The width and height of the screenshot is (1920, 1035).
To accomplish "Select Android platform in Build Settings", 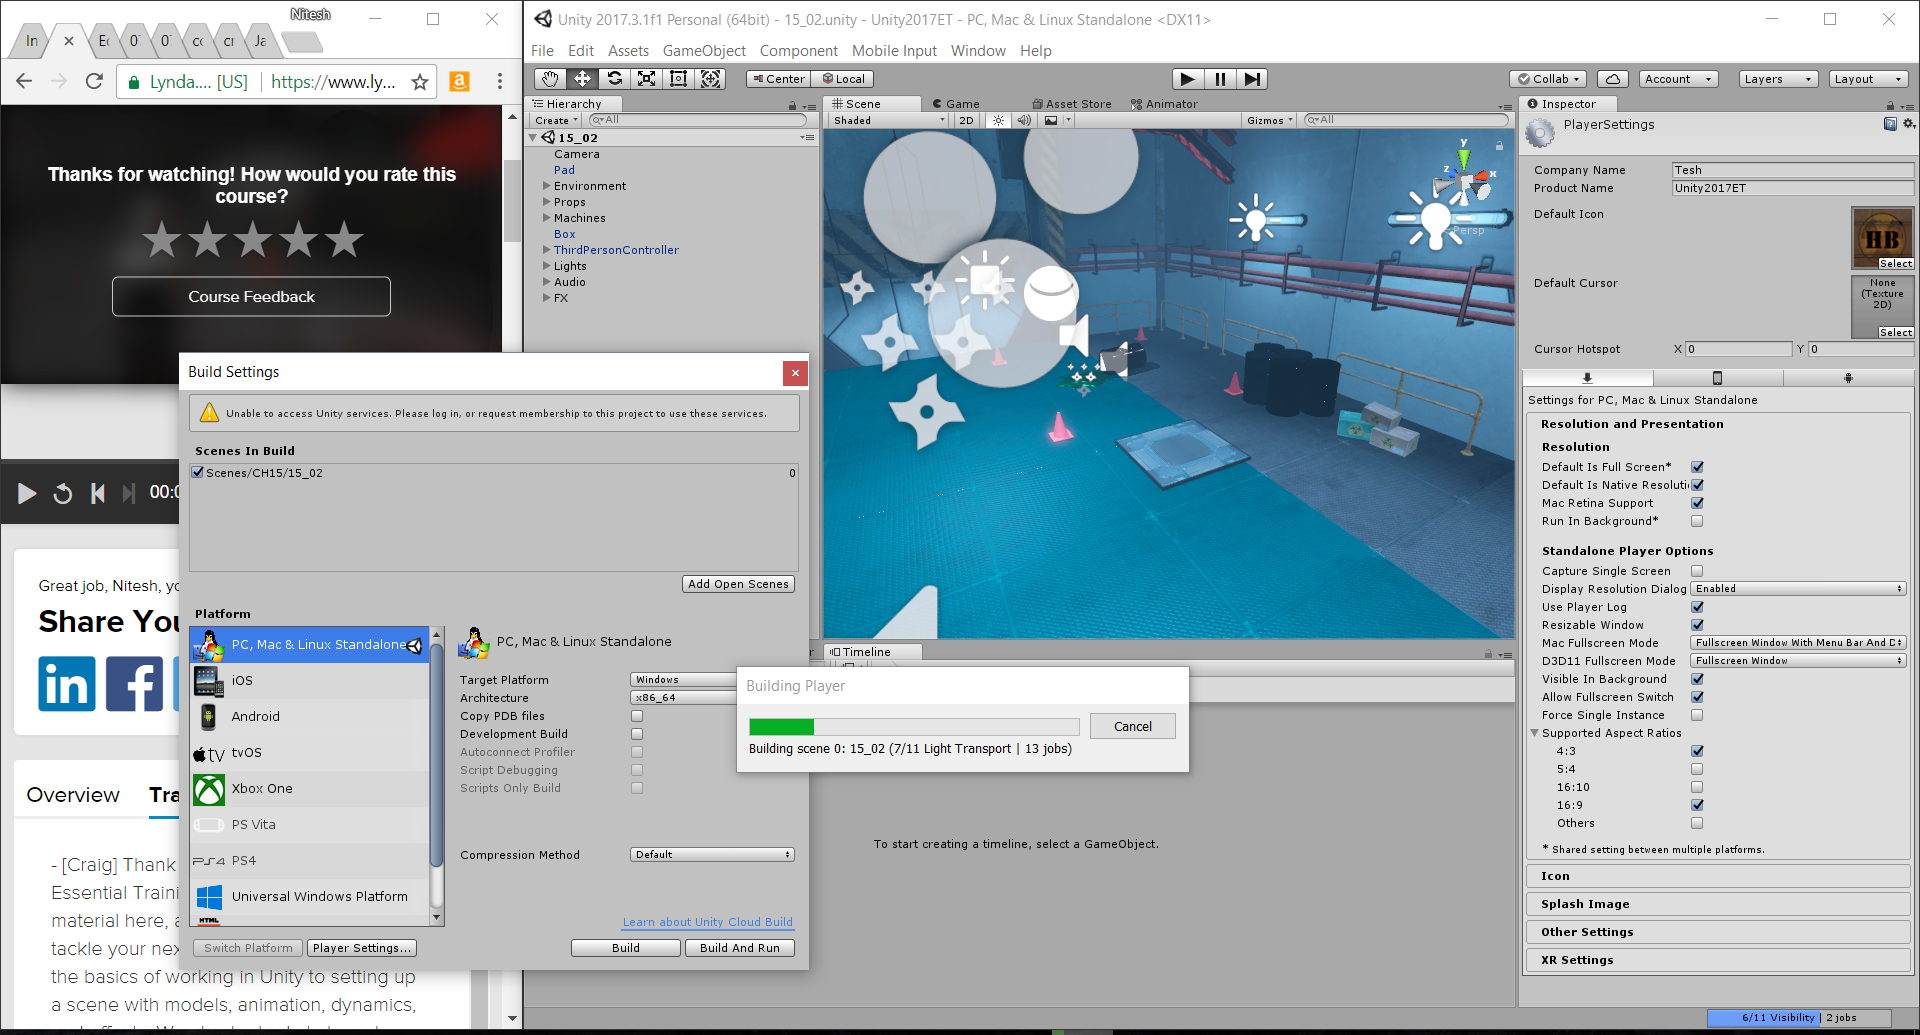I will click(x=310, y=716).
